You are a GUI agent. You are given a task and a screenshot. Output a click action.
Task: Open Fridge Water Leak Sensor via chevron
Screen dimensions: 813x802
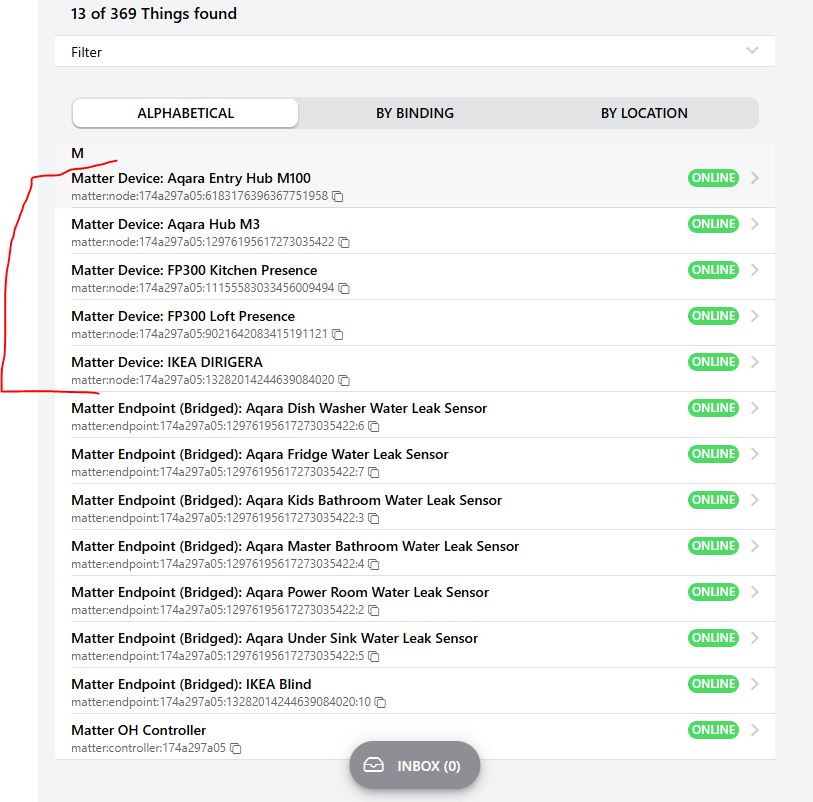click(755, 454)
